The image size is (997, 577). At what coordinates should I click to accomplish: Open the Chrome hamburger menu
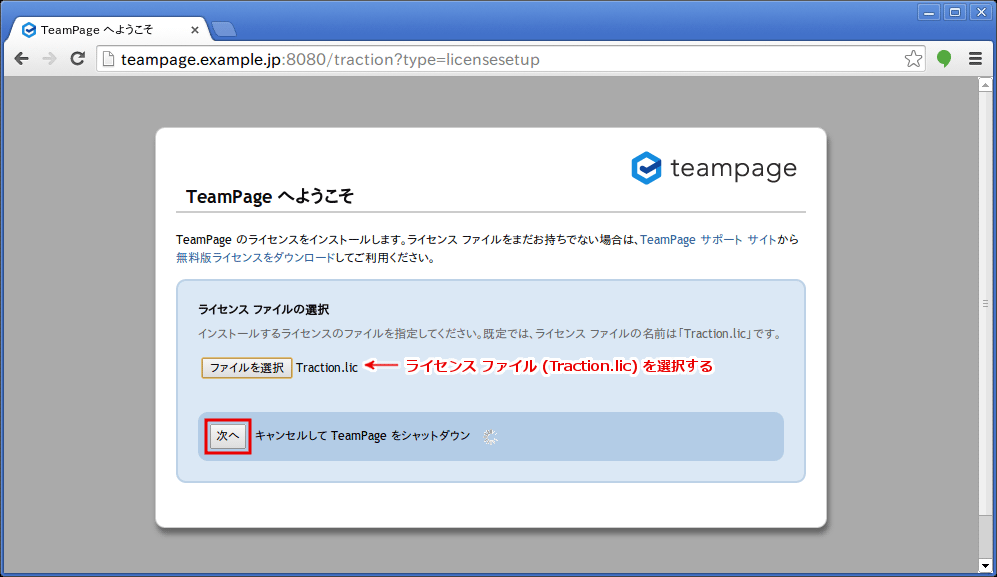(975, 59)
